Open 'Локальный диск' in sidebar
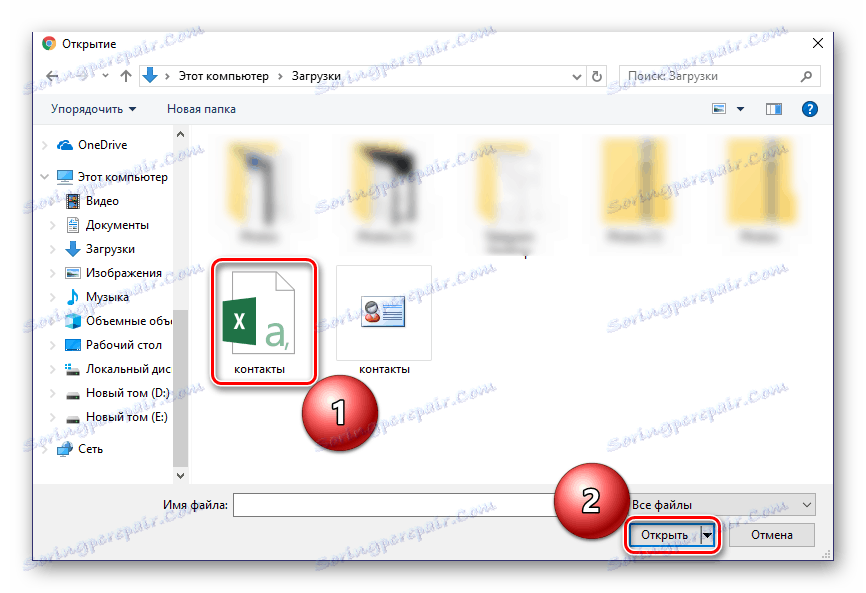 click(128, 369)
